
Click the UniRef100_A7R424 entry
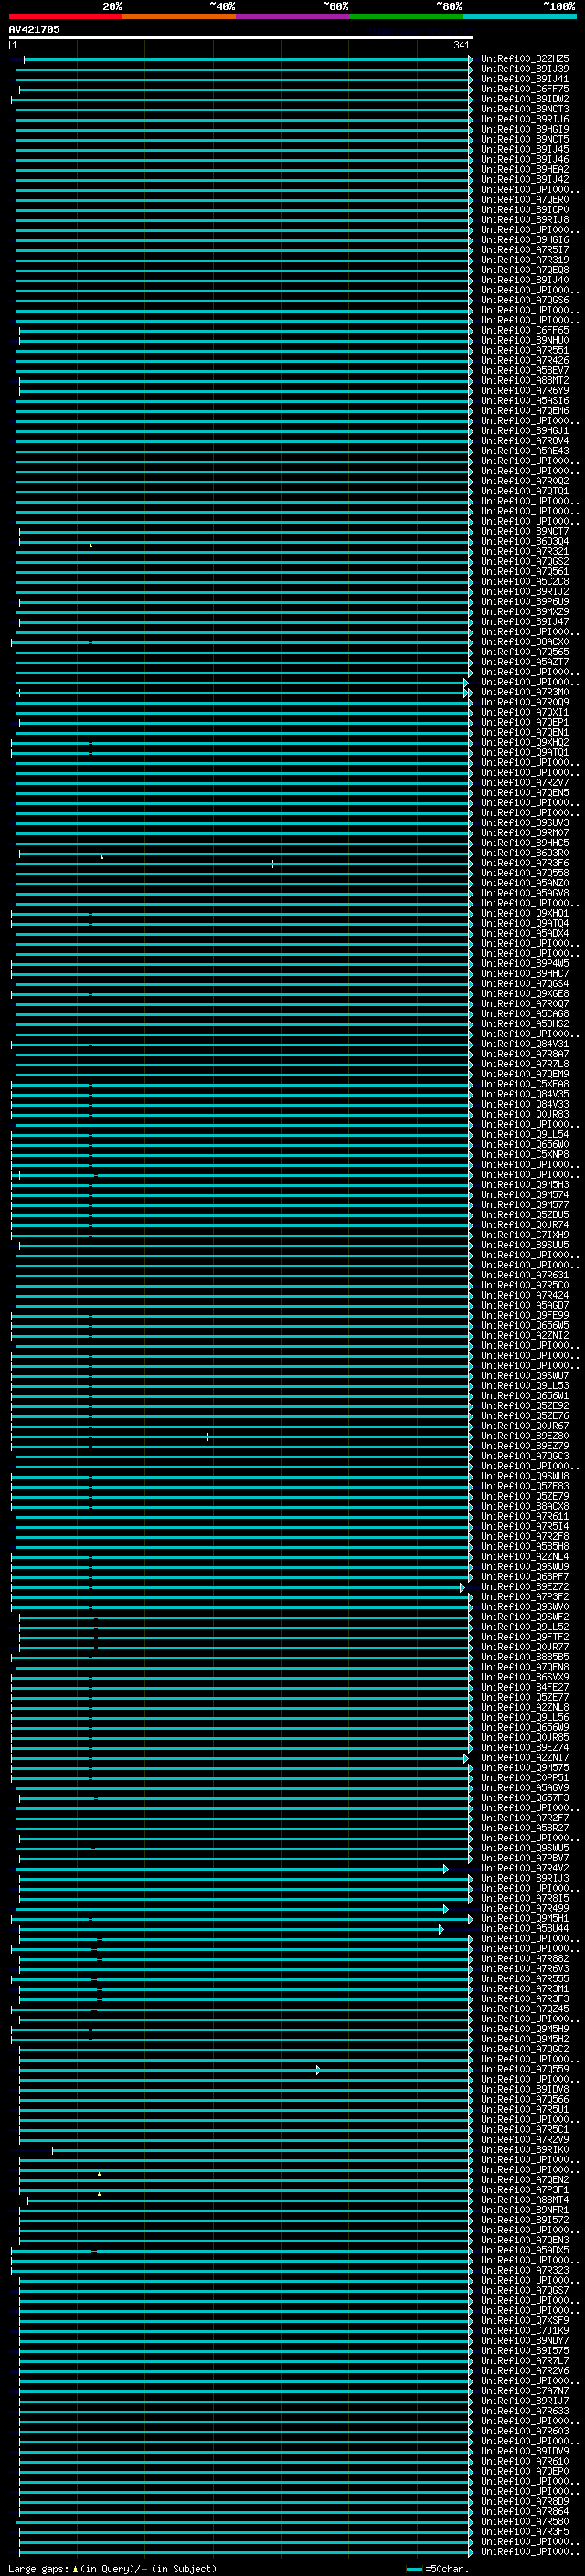coord(525,1296)
